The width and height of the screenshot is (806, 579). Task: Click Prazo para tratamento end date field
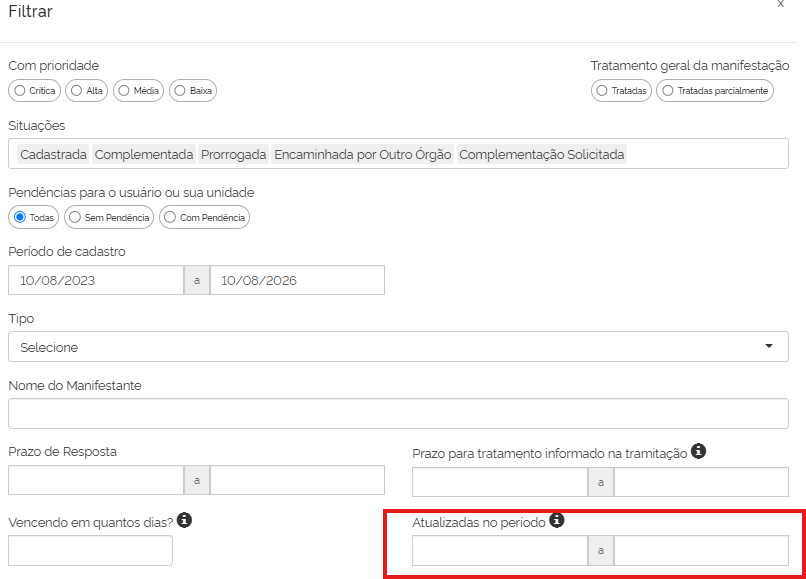[701, 482]
